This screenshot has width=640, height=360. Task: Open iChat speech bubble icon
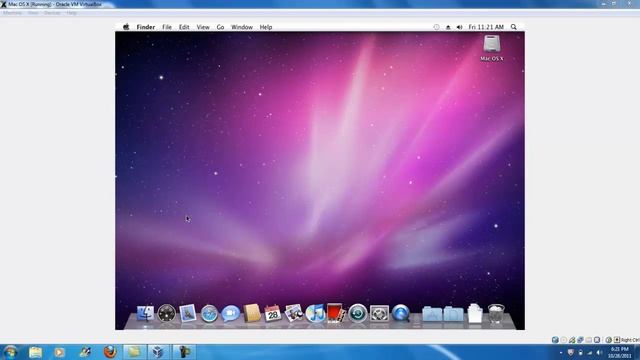coord(230,313)
